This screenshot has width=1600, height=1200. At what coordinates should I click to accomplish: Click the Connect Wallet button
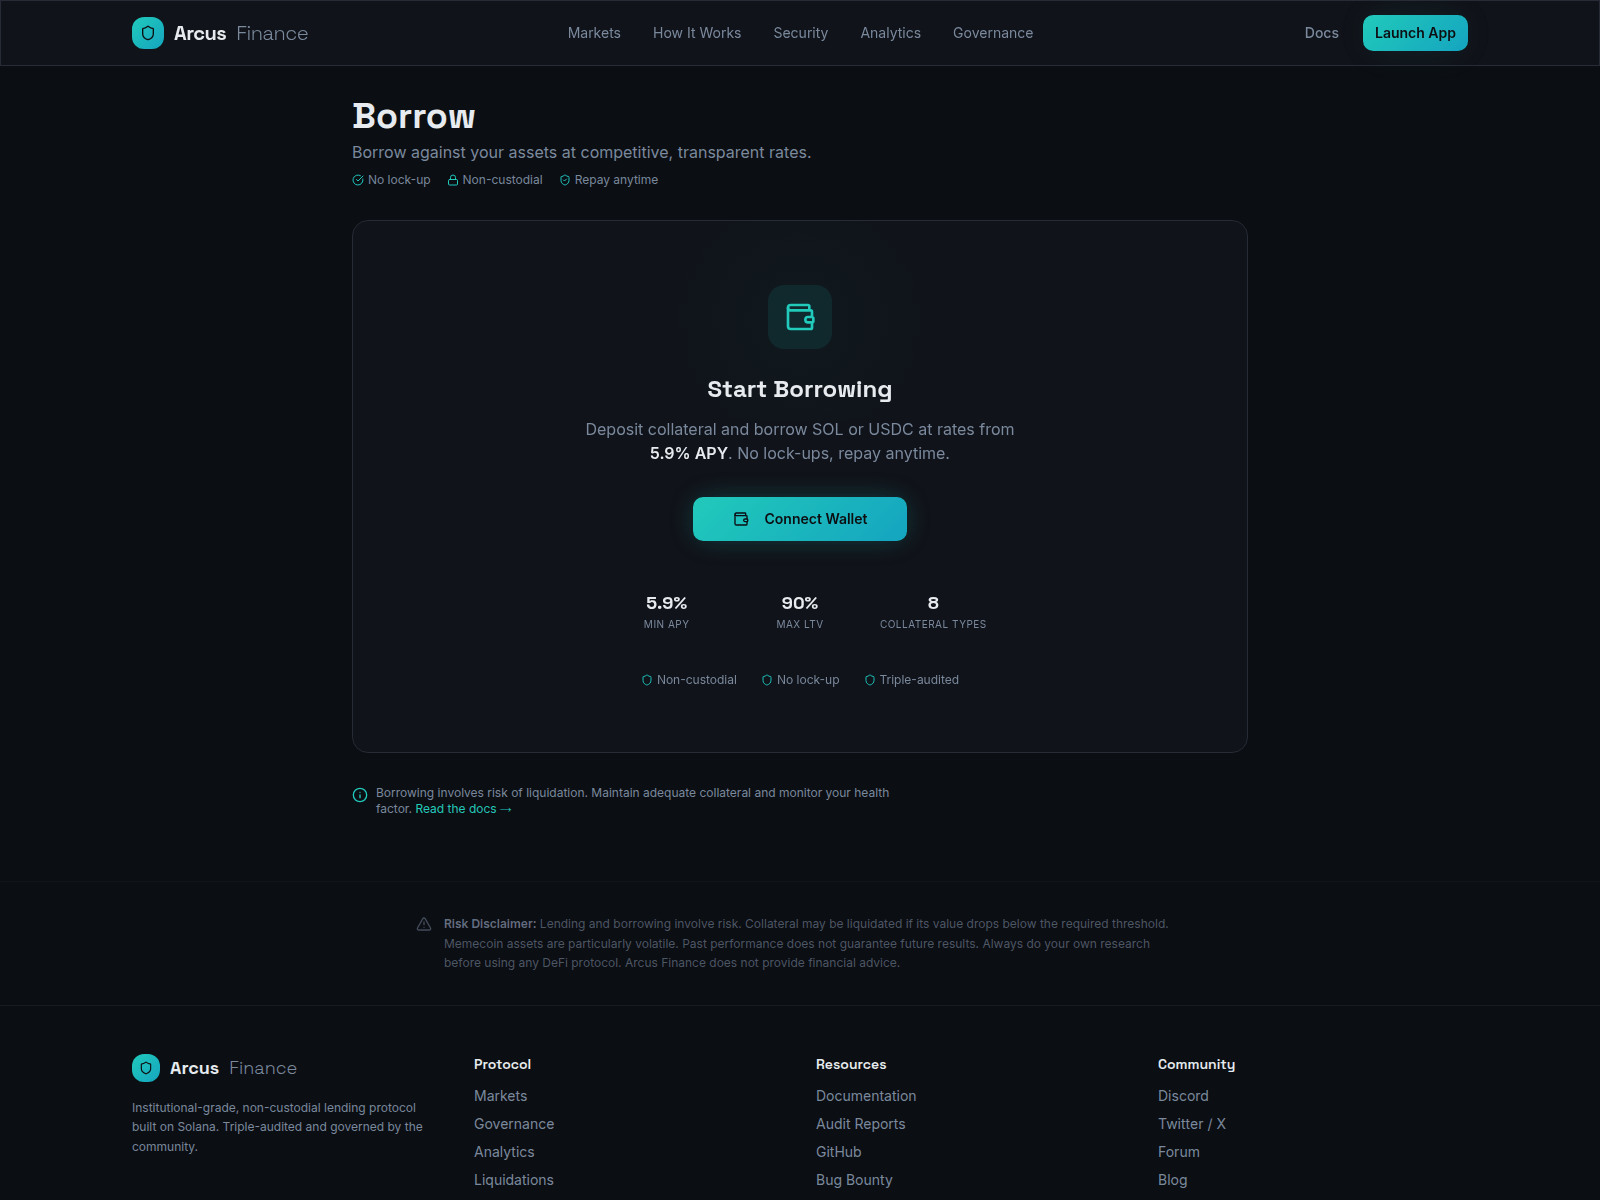[800, 519]
